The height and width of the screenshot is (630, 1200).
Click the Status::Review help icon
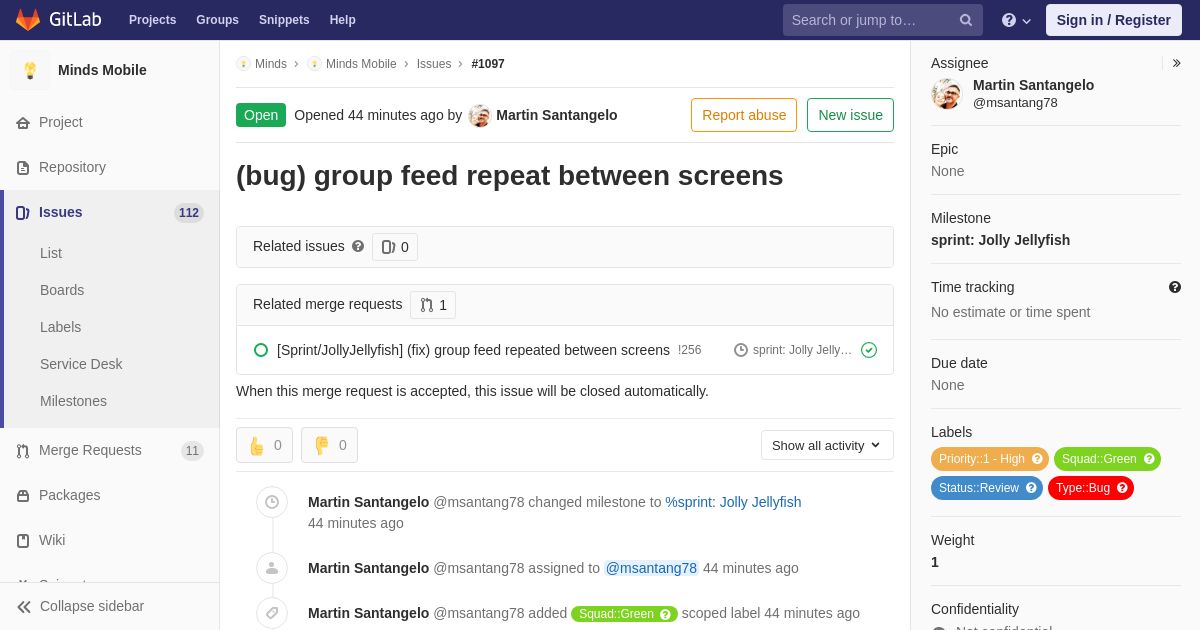(x=1031, y=488)
